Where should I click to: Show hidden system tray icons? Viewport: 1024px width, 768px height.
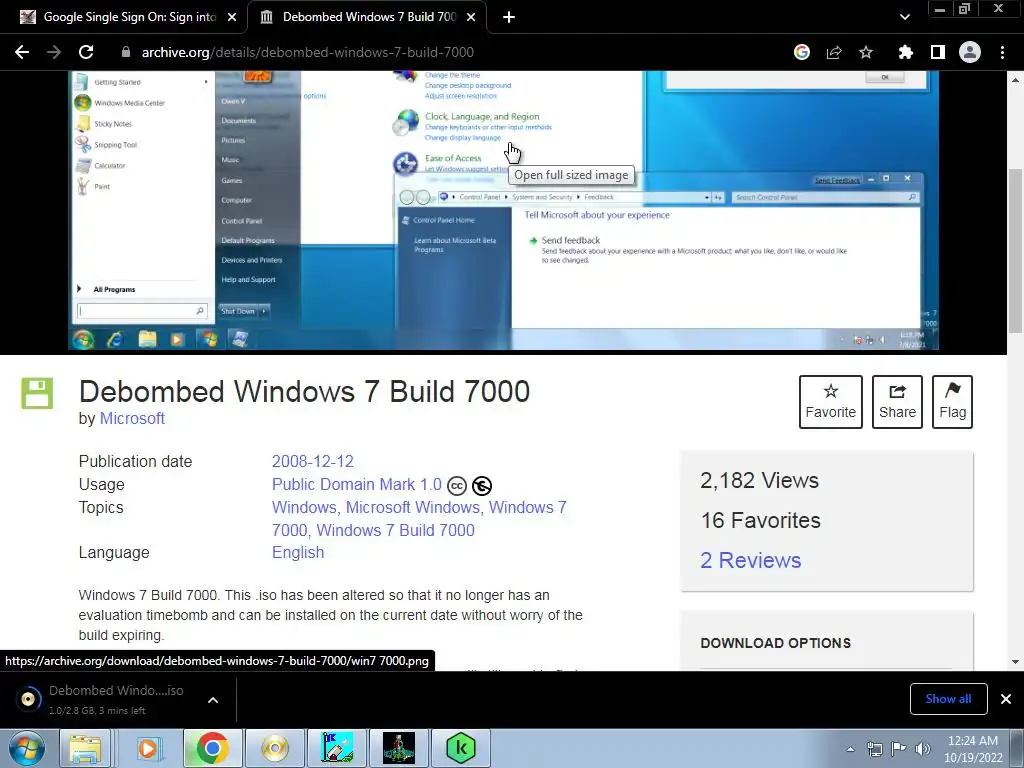point(850,749)
